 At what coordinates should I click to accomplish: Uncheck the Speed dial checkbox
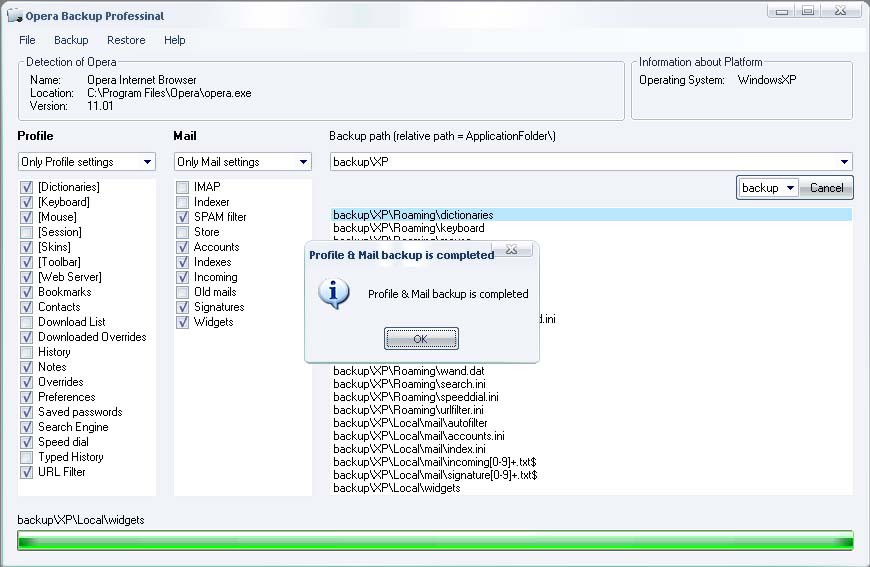tap(26, 442)
